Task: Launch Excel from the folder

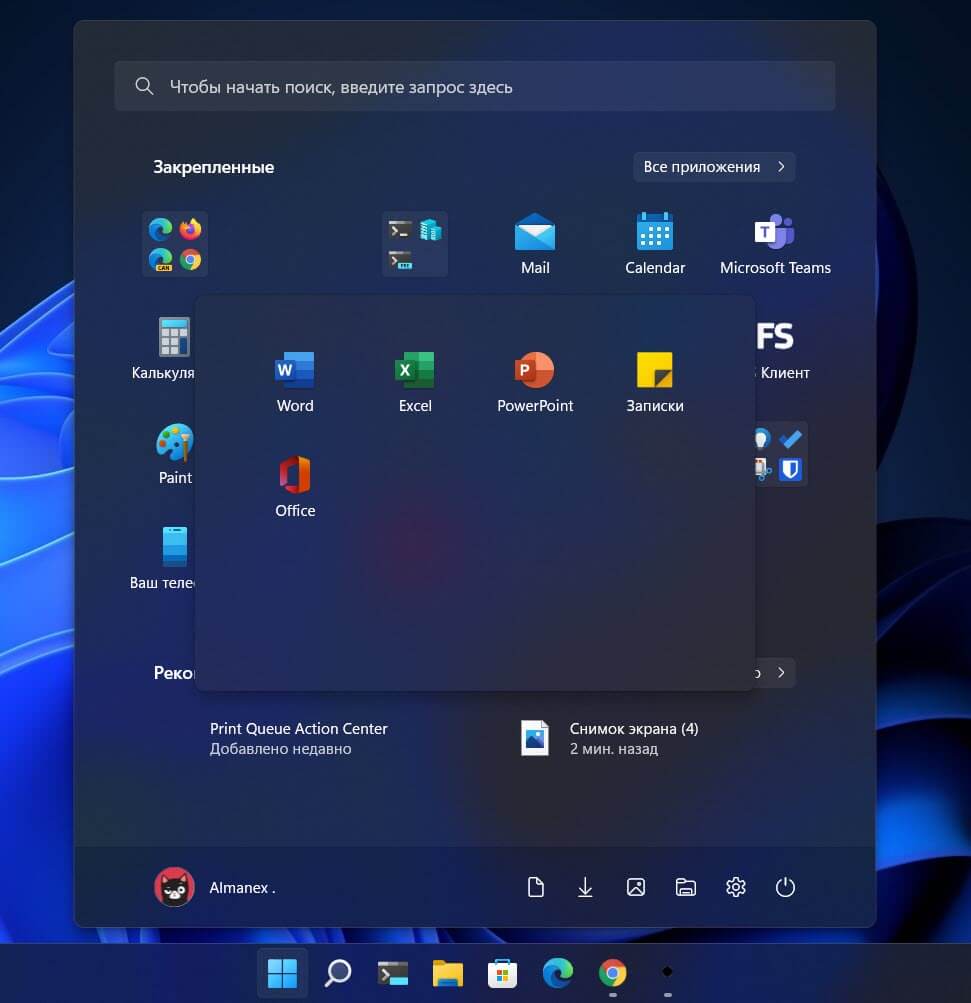Action: pyautogui.click(x=415, y=382)
